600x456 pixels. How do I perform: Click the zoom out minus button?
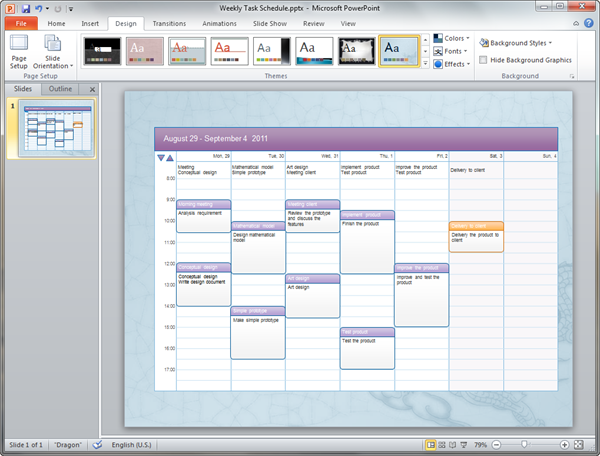click(496, 445)
